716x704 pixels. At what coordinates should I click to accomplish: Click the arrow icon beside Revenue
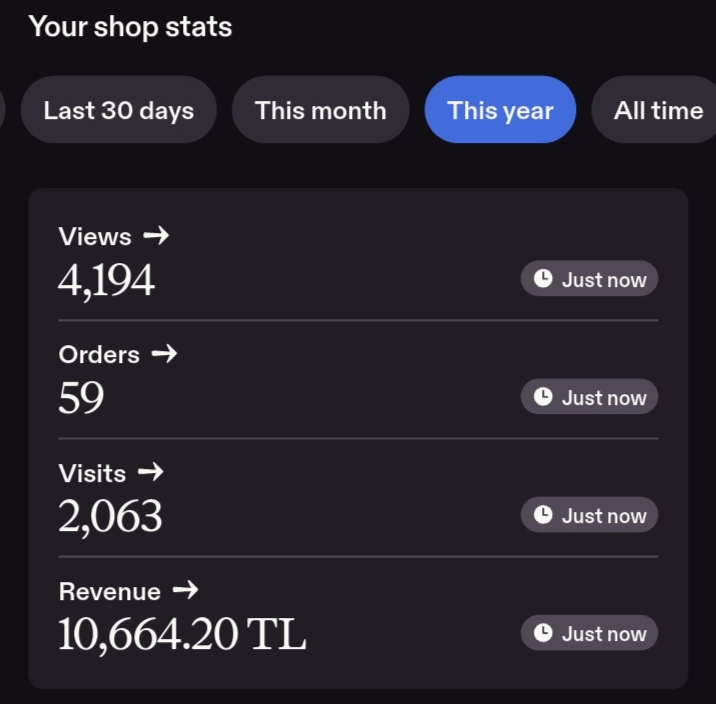point(185,590)
